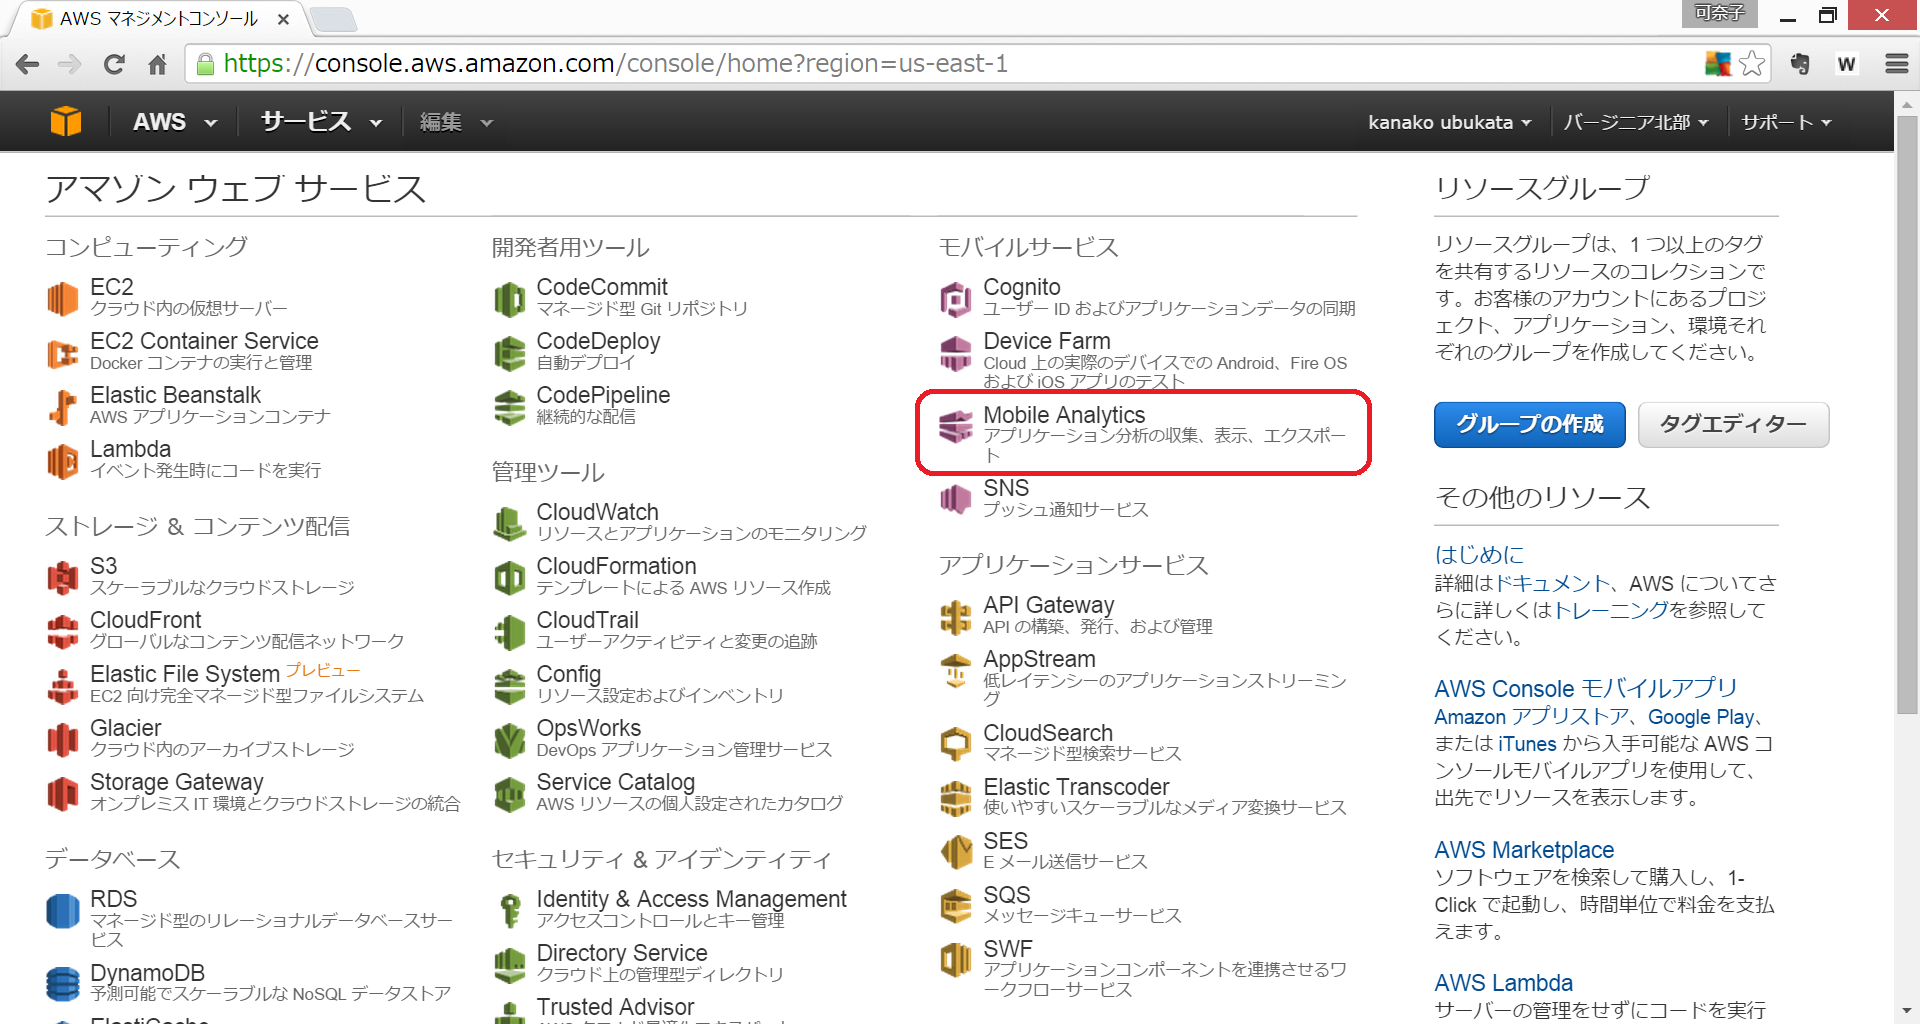
Task: Click the タグエディター button
Action: coord(1733,425)
